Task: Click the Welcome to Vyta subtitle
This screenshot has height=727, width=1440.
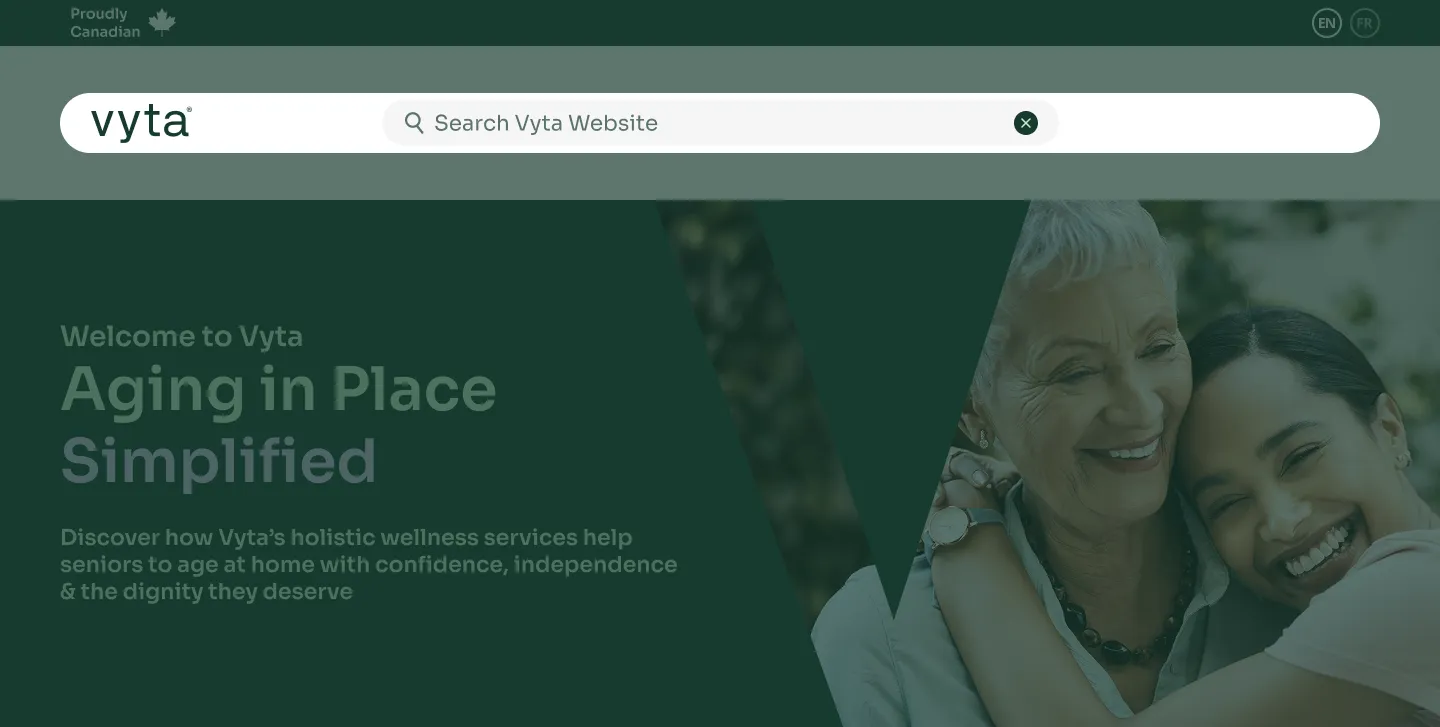Action: [x=181, y=336]
